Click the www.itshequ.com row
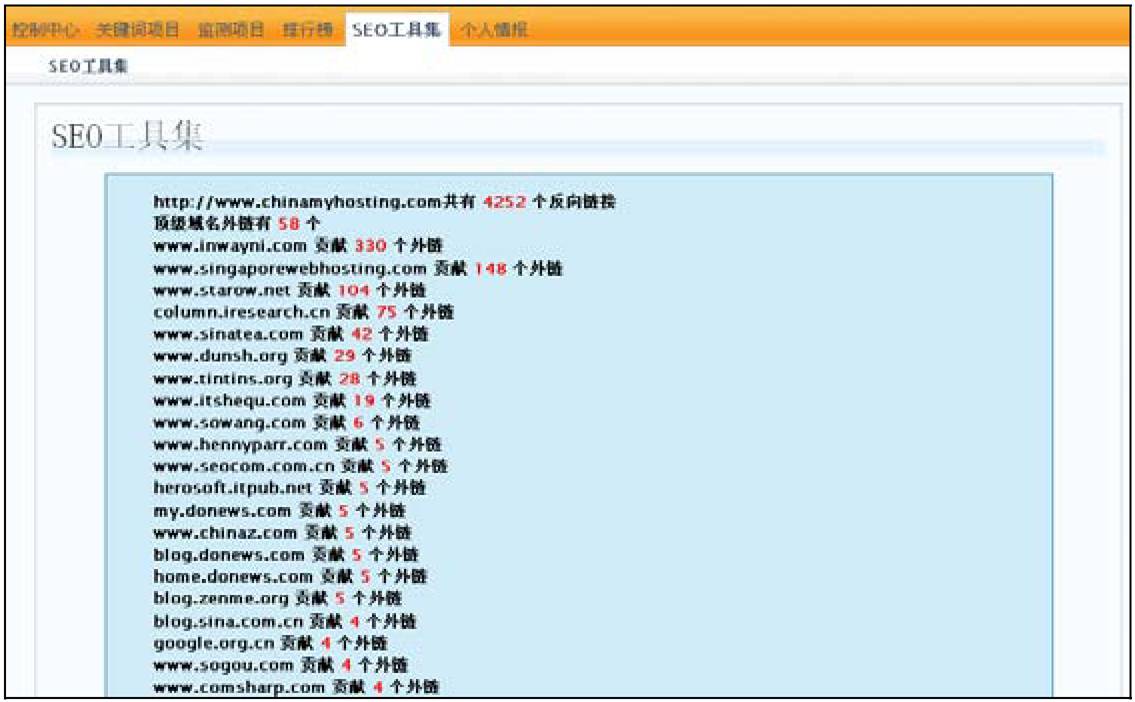This screenshot has height=702, width=1135. [x=292, y=399]
